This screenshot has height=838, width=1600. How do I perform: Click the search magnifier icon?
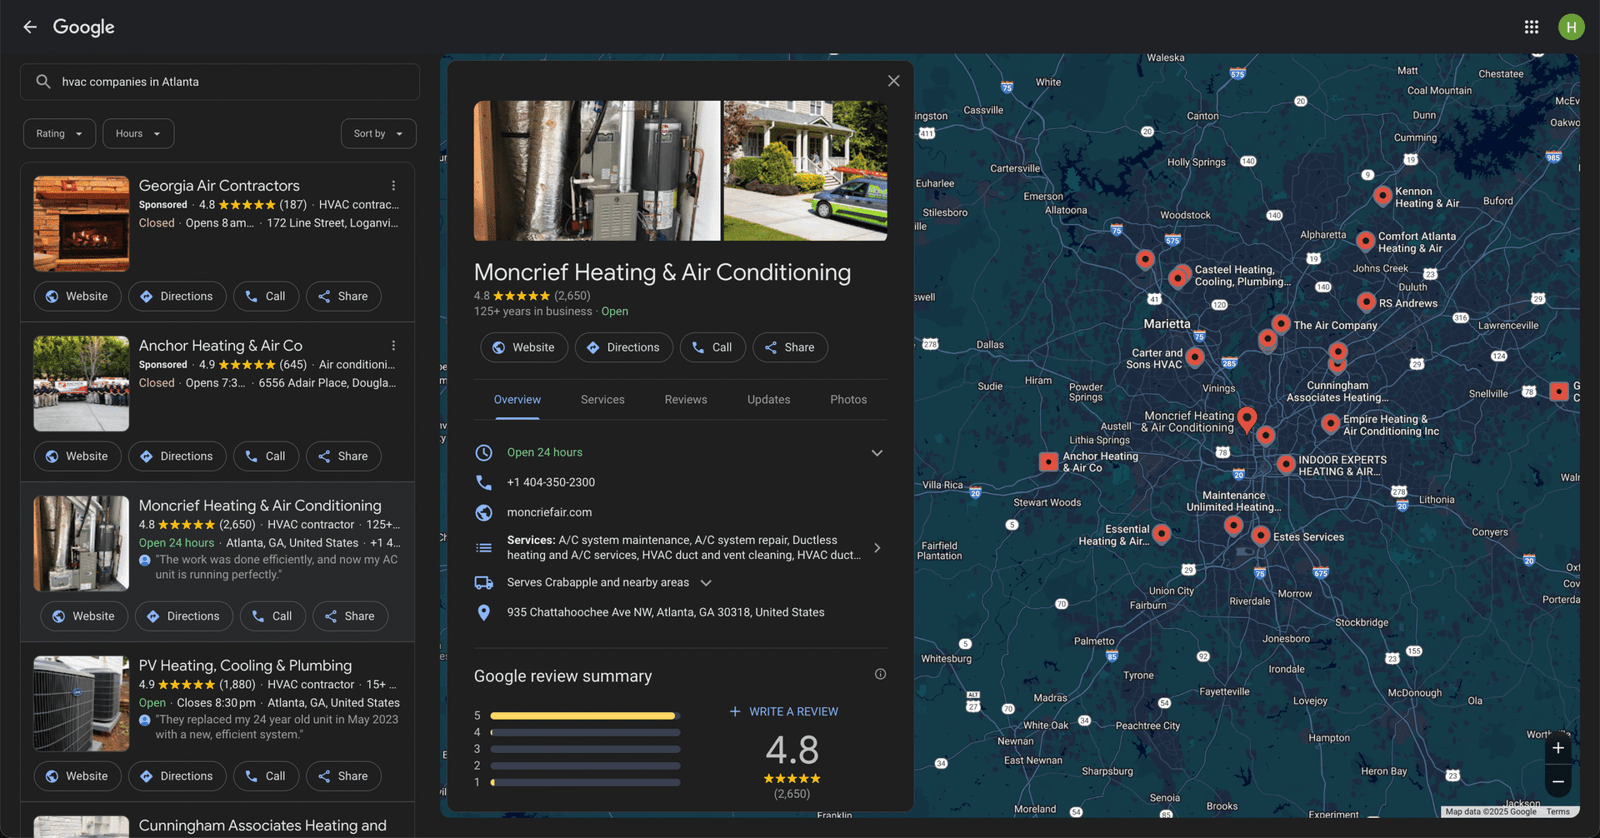[43, 82]
